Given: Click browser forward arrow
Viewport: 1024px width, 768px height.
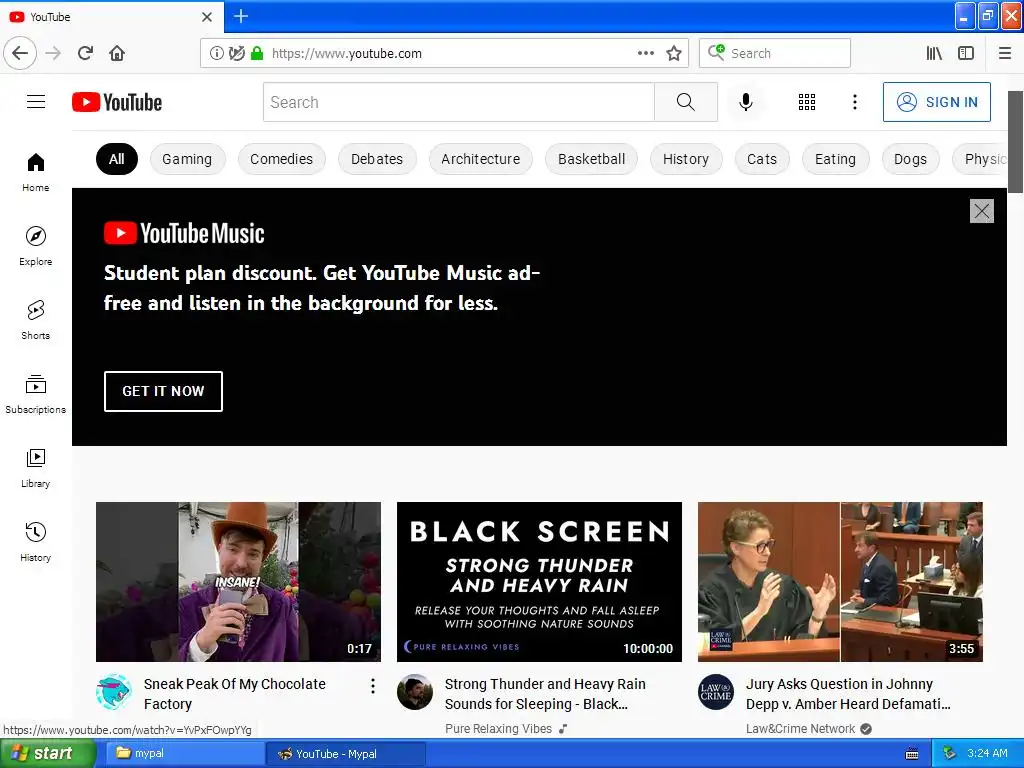Looking at the screenshot, I should [53, 53].
